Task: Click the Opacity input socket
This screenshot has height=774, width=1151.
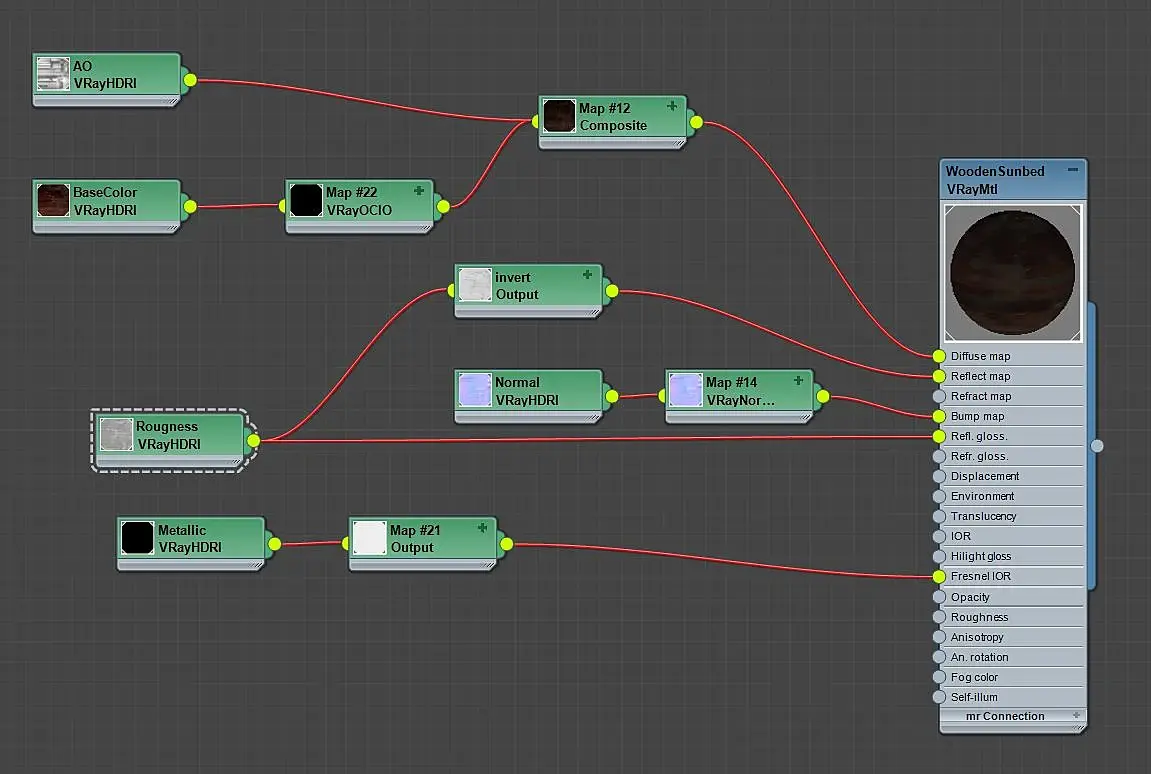Action: coord(939,597)
